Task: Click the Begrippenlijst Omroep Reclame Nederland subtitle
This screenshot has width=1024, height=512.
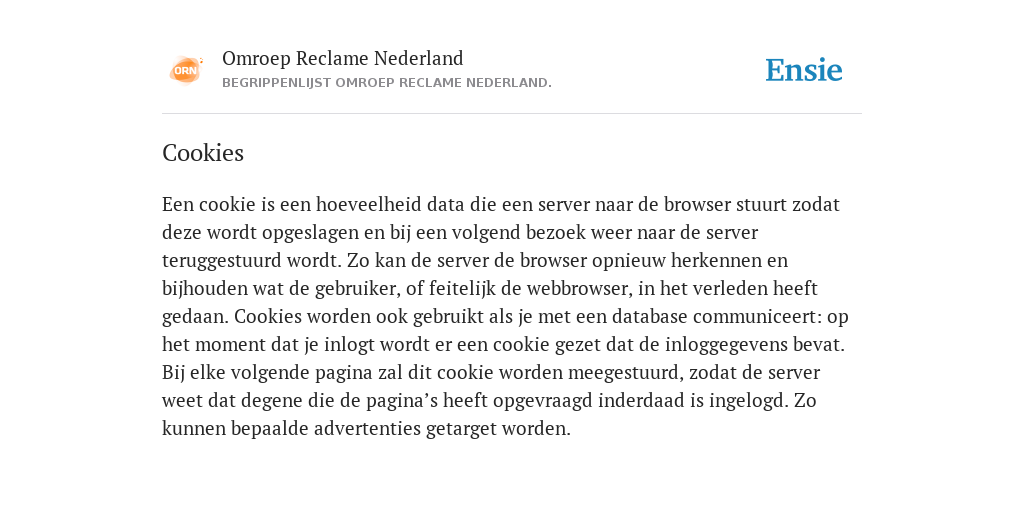Action: 387,83
